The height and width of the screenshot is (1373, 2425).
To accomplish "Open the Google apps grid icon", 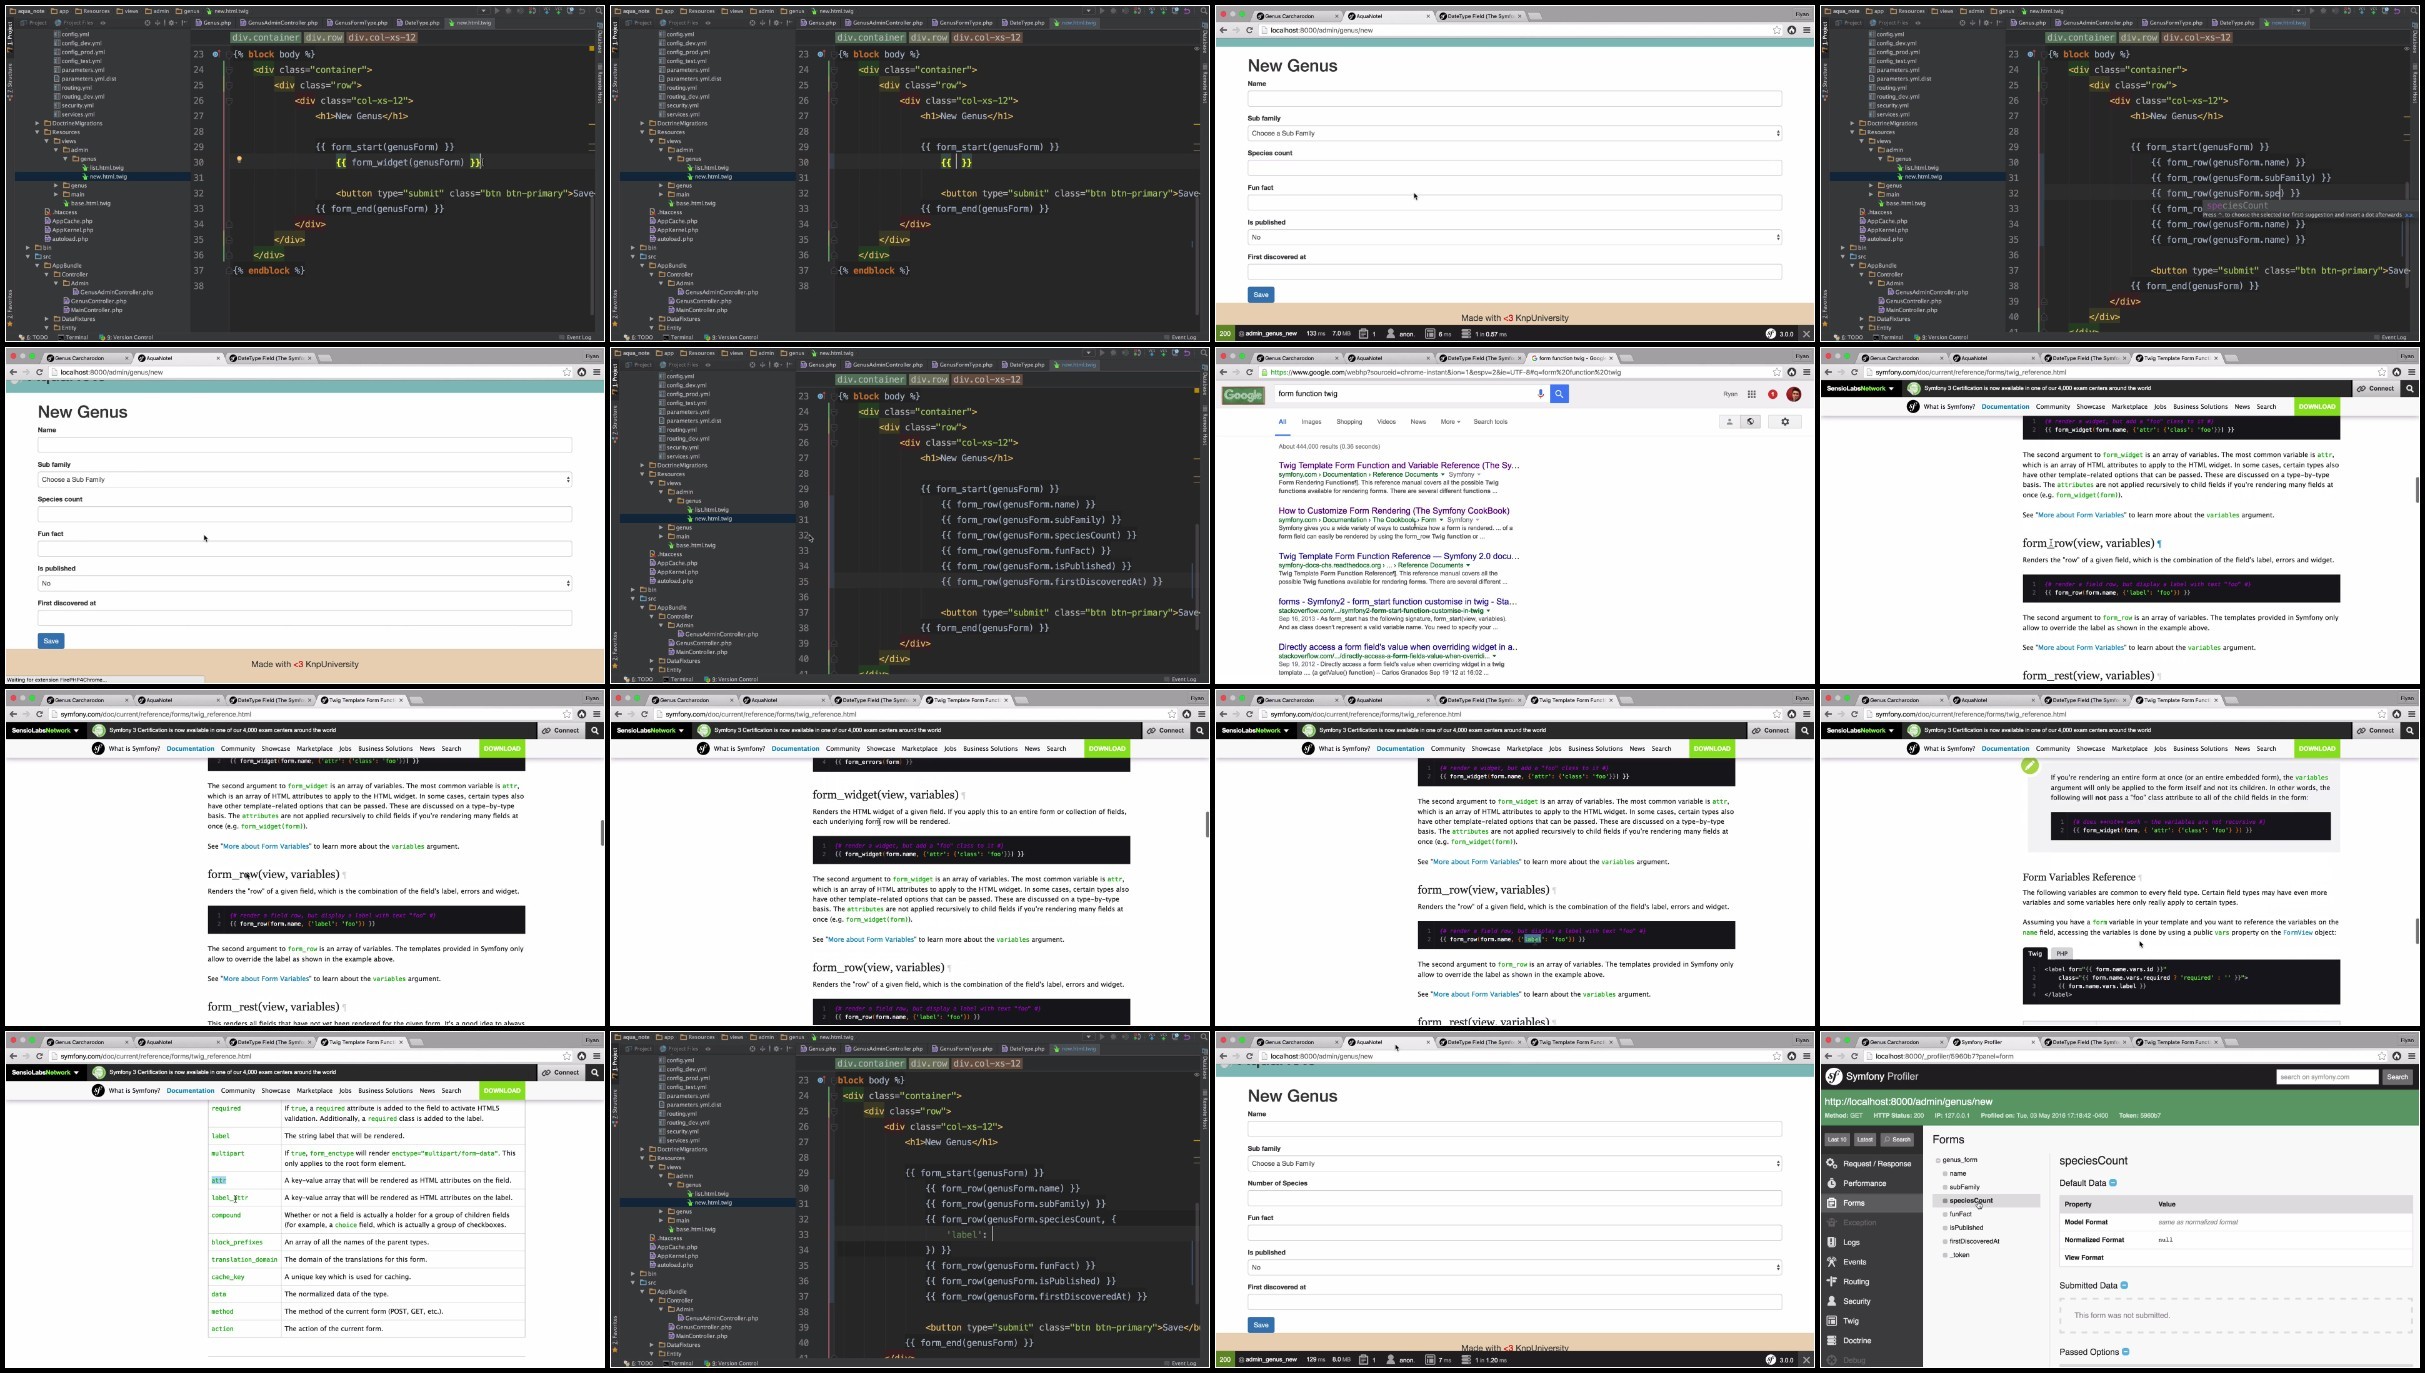I will pyautogui.click(x=1751, y=394).
